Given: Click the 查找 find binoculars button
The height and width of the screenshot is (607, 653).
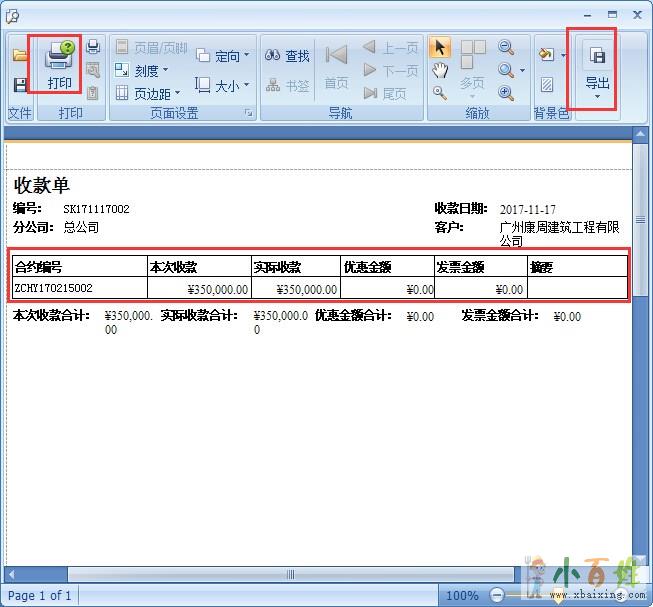Looking at the screenshot, I should coord(288,56).
